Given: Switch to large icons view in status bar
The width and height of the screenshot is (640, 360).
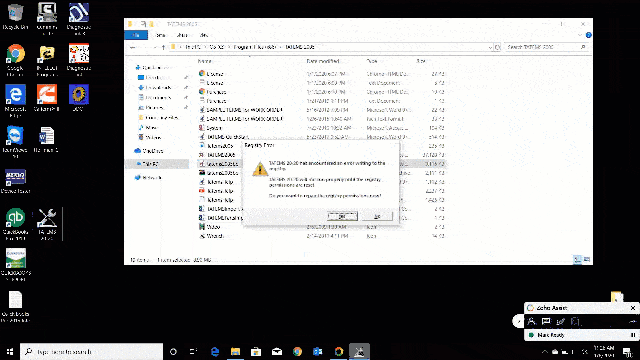Looking at the screenshot, I should [x=587, y=260].
